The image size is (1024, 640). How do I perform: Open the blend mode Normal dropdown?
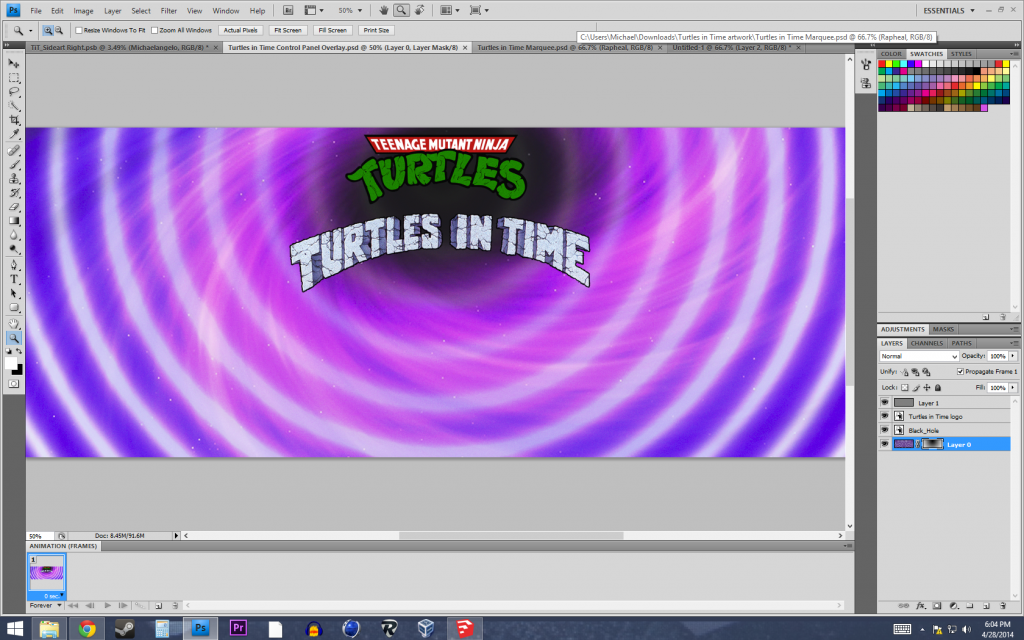point(919,356)
